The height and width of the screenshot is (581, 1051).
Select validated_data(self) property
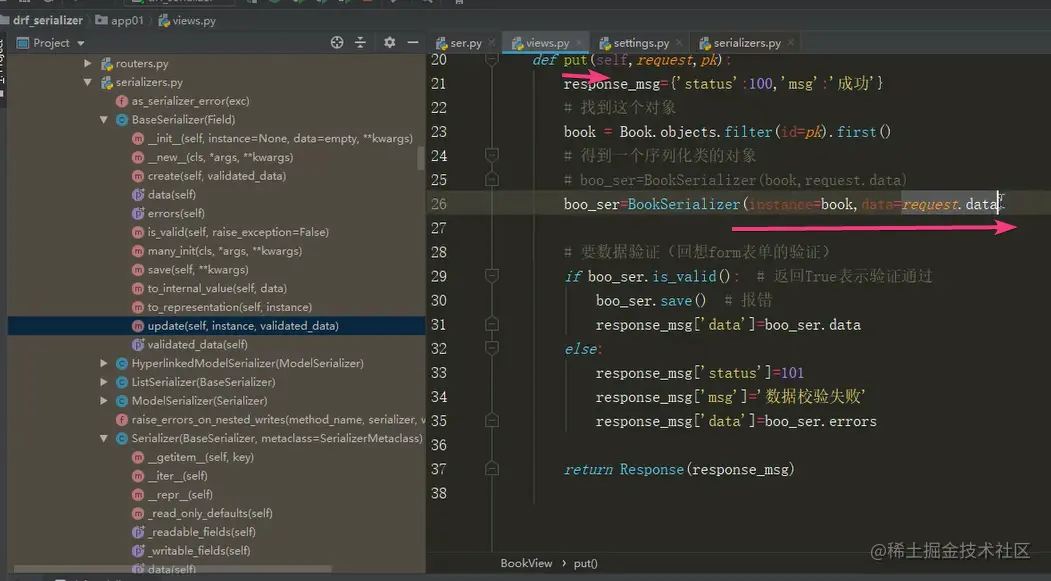(197, 344)
